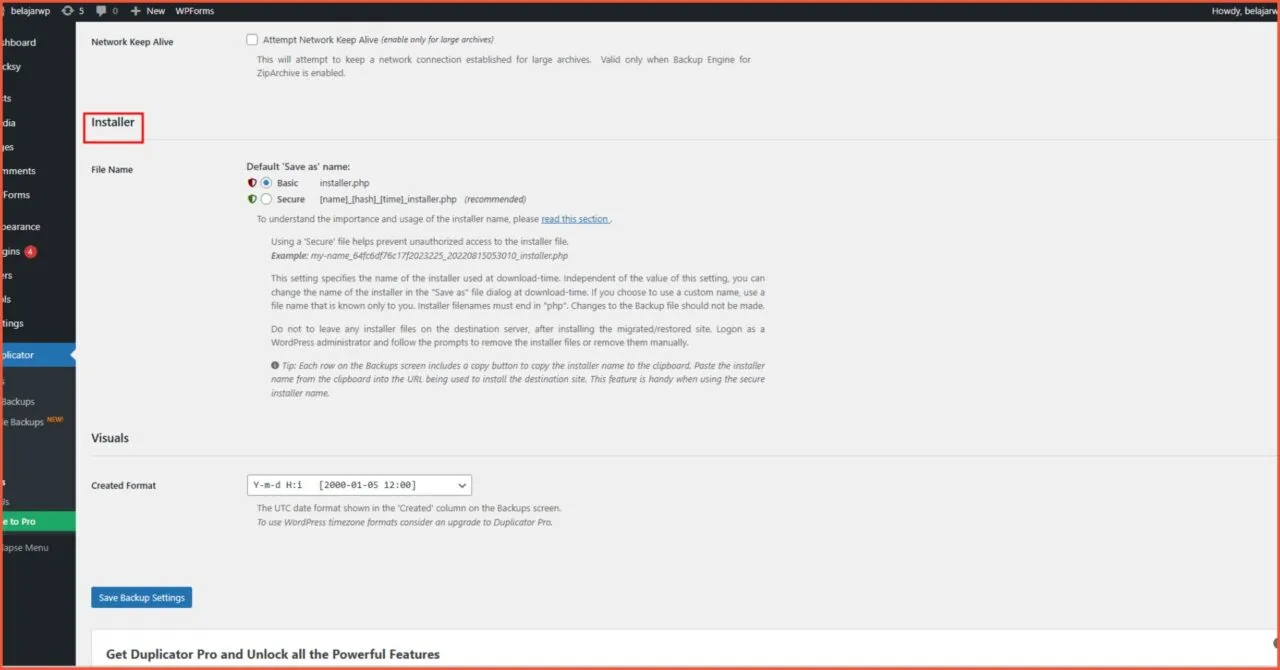Click the comments bubble in the admin bar
The image size is (1280, 670).
101,10
